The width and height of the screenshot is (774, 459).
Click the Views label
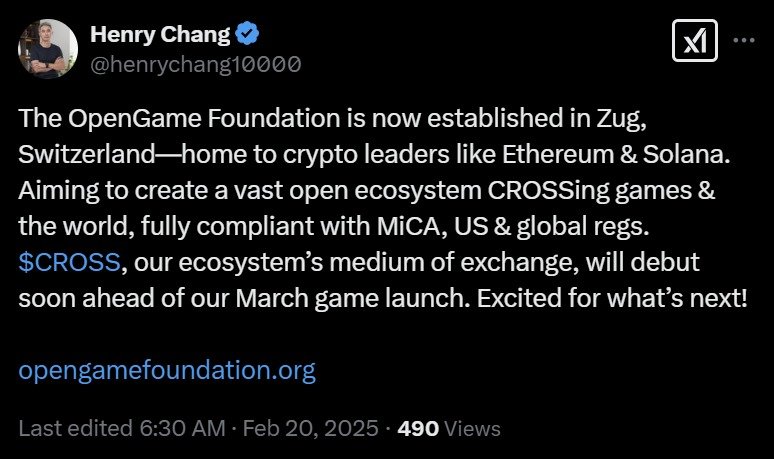coord(472,428)
